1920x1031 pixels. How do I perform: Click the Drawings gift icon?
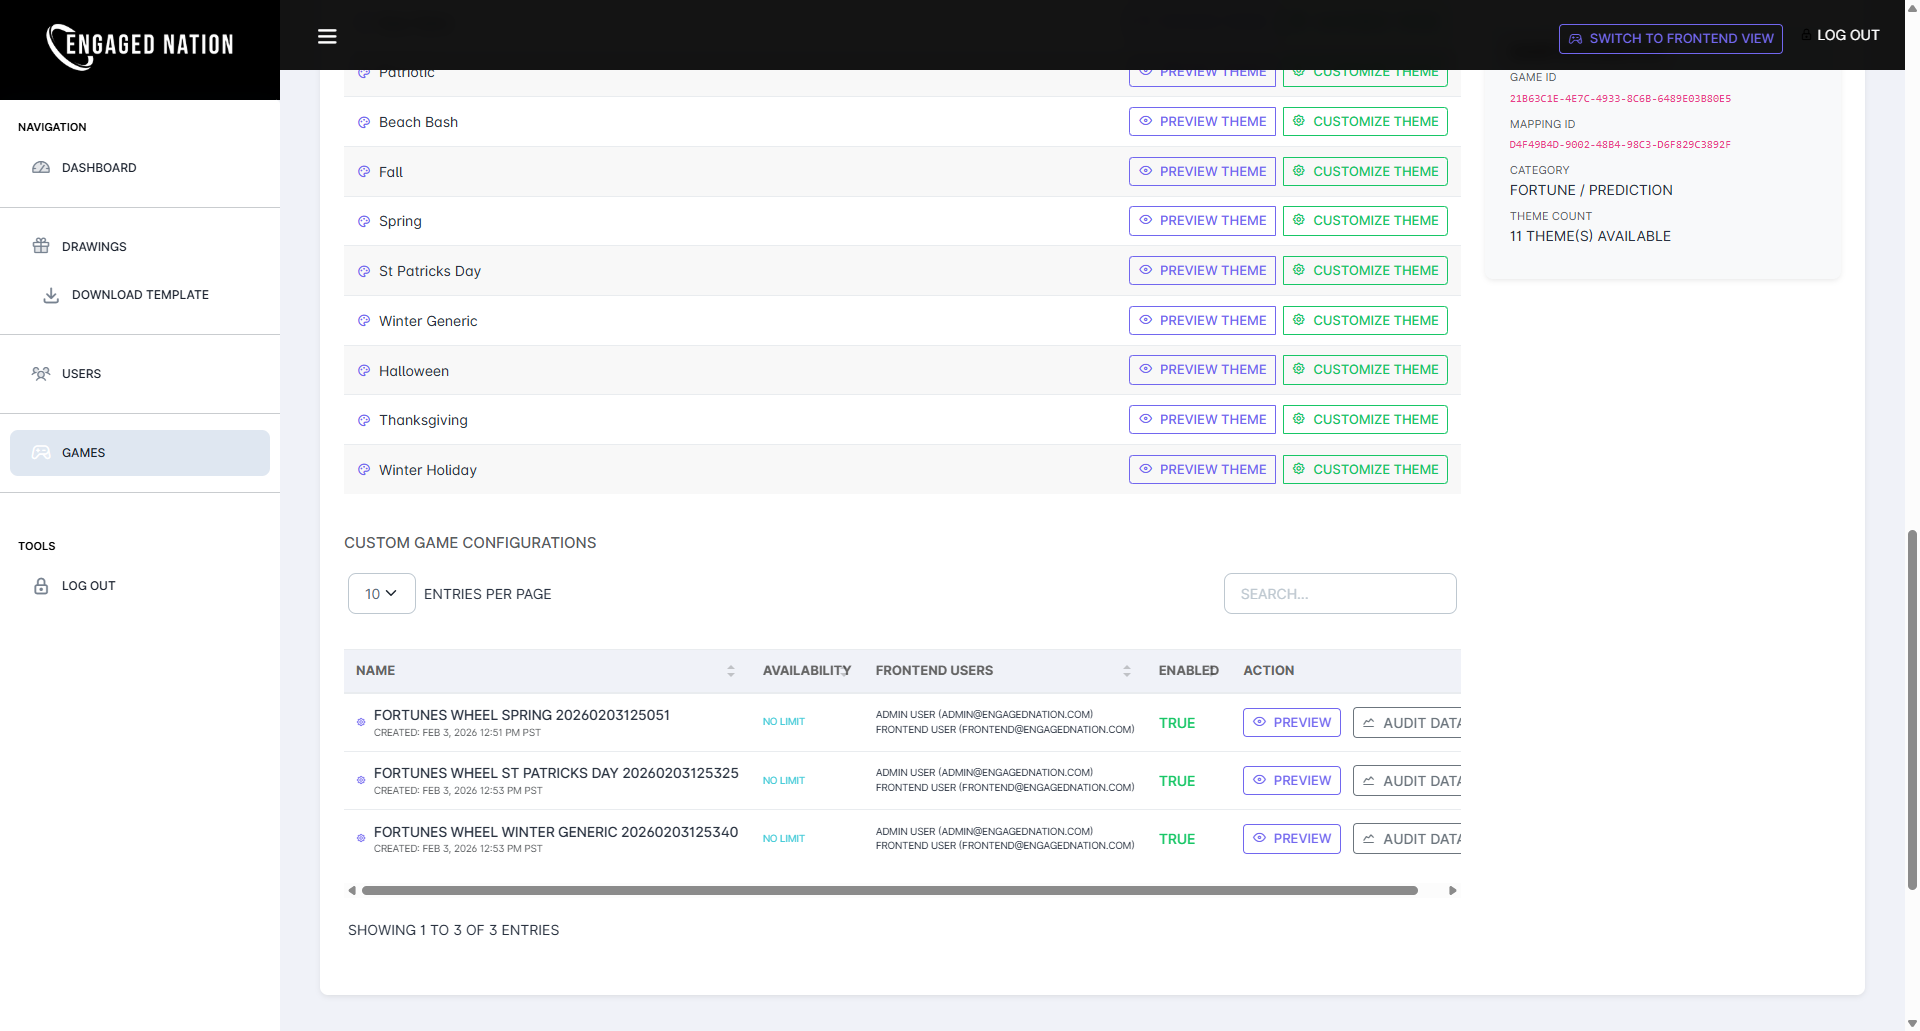tap(41, 246)
